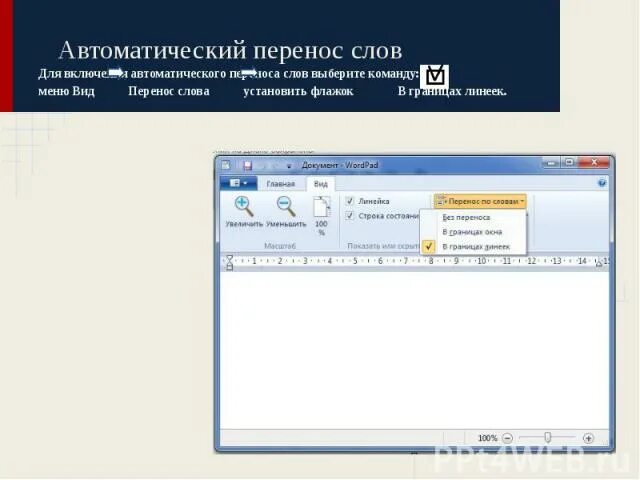Choose Без переноса option

473,218
